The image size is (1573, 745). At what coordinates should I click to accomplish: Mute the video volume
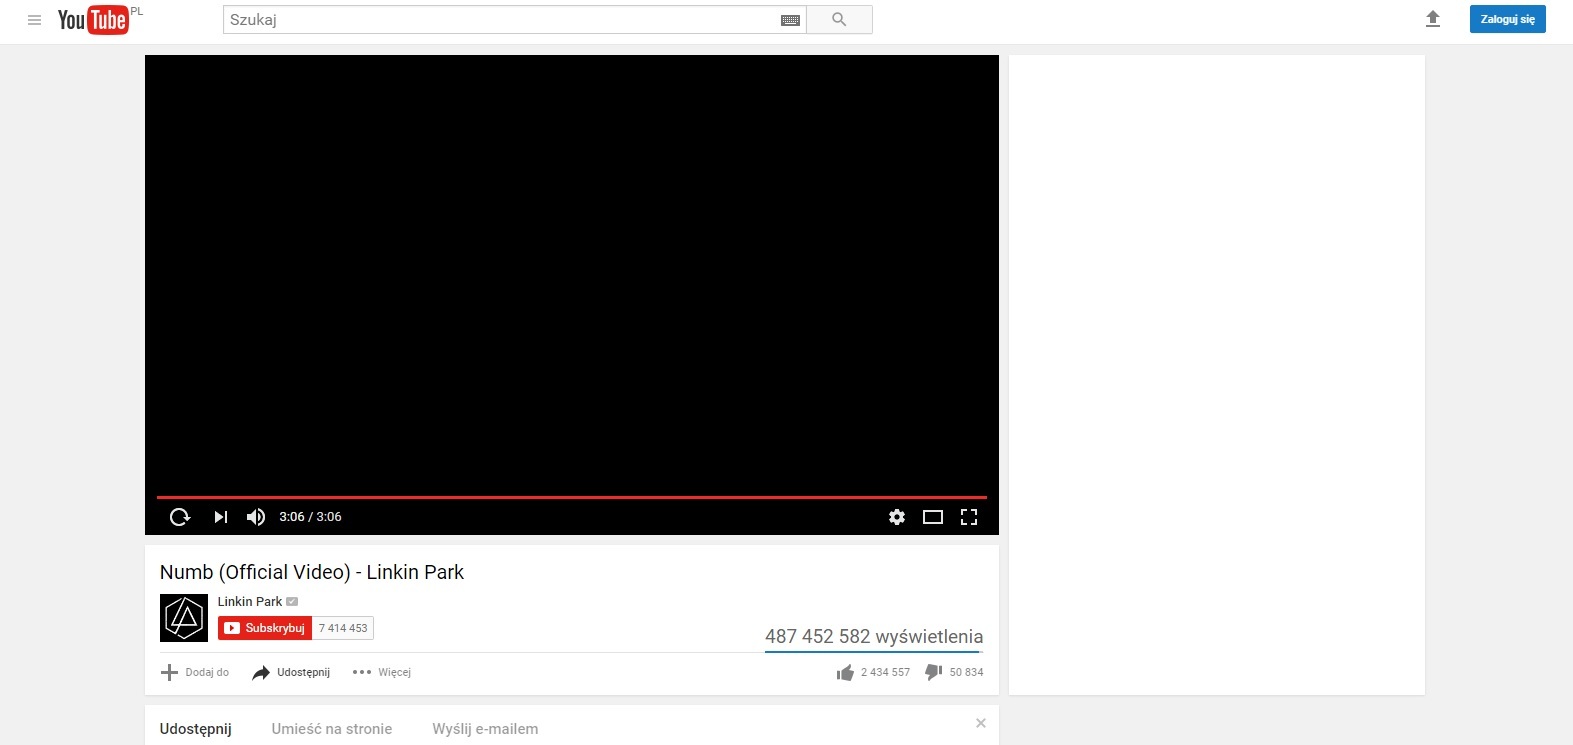[x=256, y=517]
